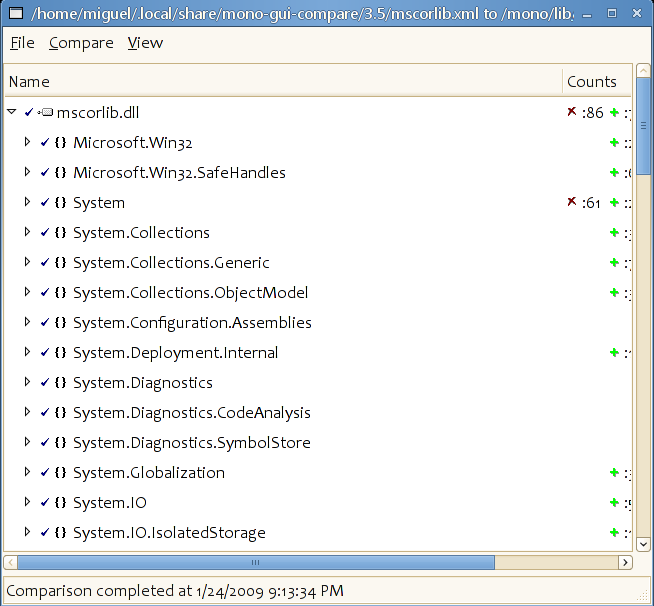Image resolution: width=654 pixels, height=606 pixels.
Task: Open the View menu
Action: [145, 43]
